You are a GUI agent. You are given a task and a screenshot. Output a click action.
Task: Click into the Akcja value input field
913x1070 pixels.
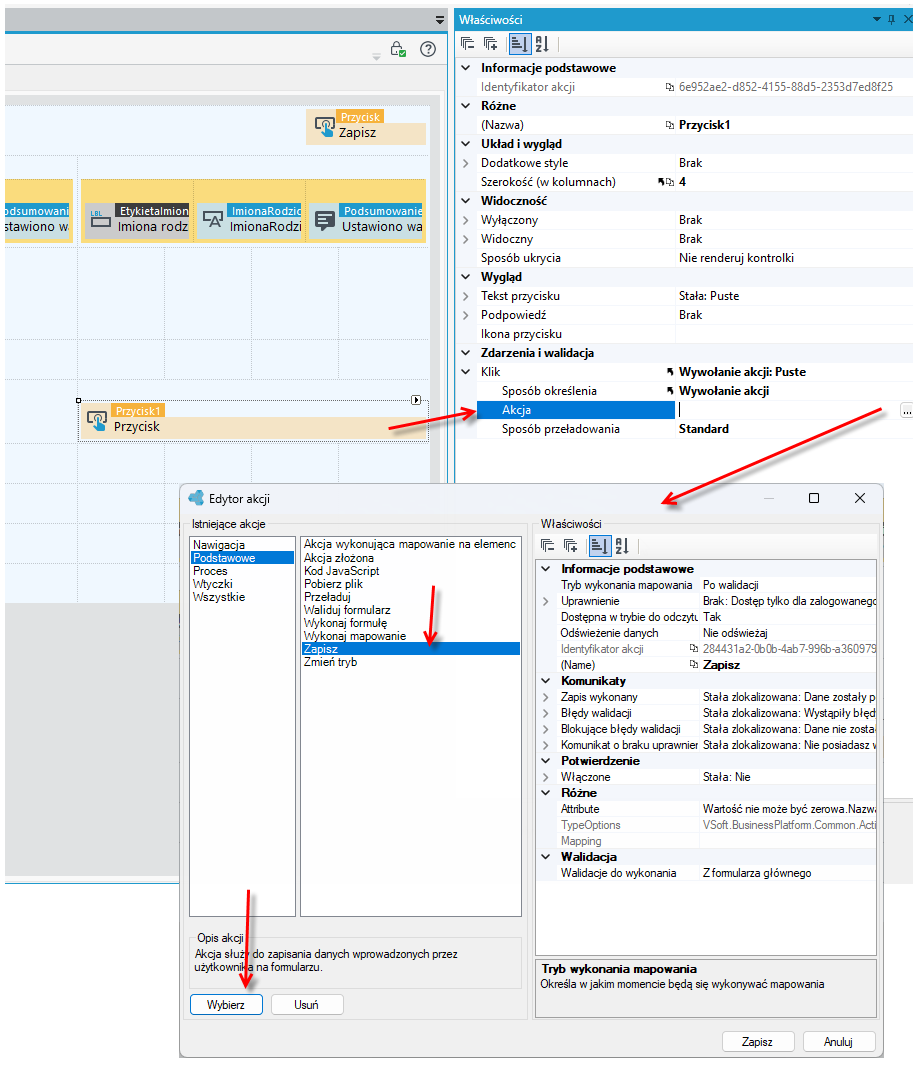(x=787, y=410)
